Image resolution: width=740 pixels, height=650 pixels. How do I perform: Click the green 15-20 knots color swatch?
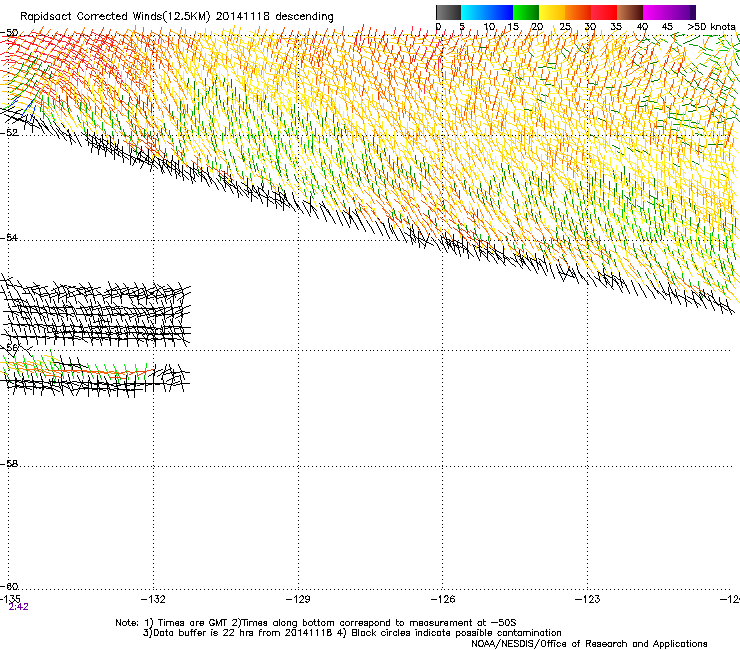point(526,12)
